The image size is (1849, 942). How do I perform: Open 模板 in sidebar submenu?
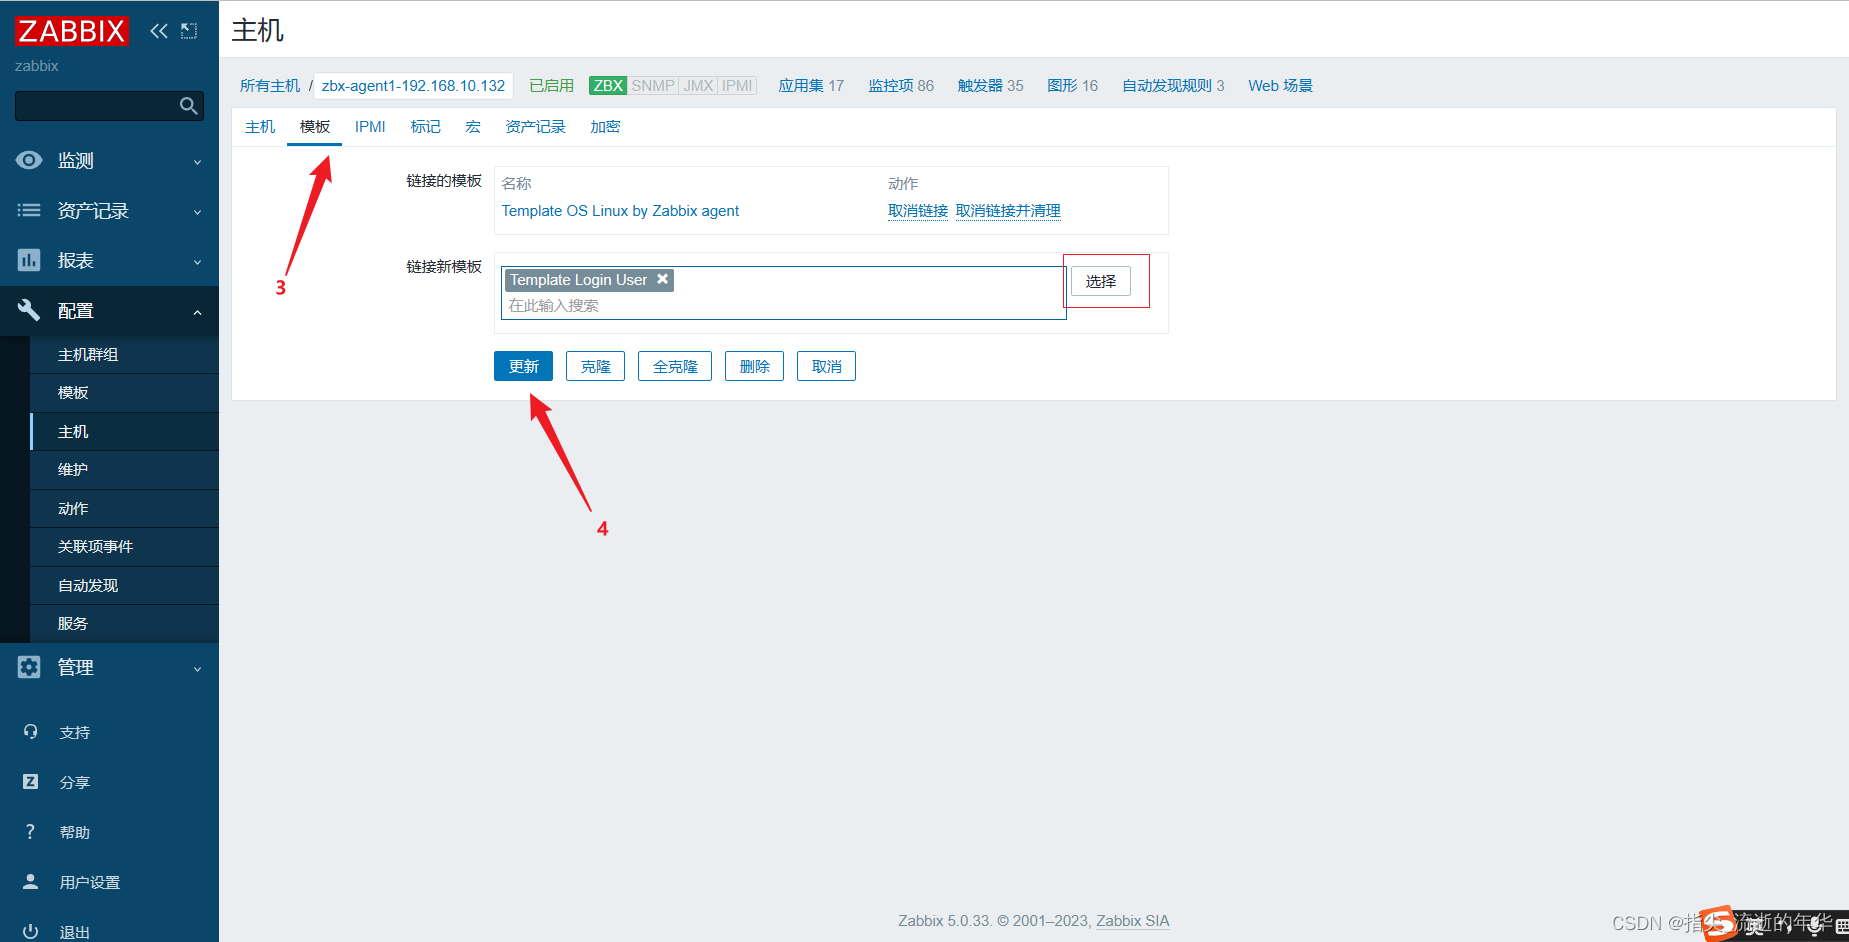coord(124,393)
